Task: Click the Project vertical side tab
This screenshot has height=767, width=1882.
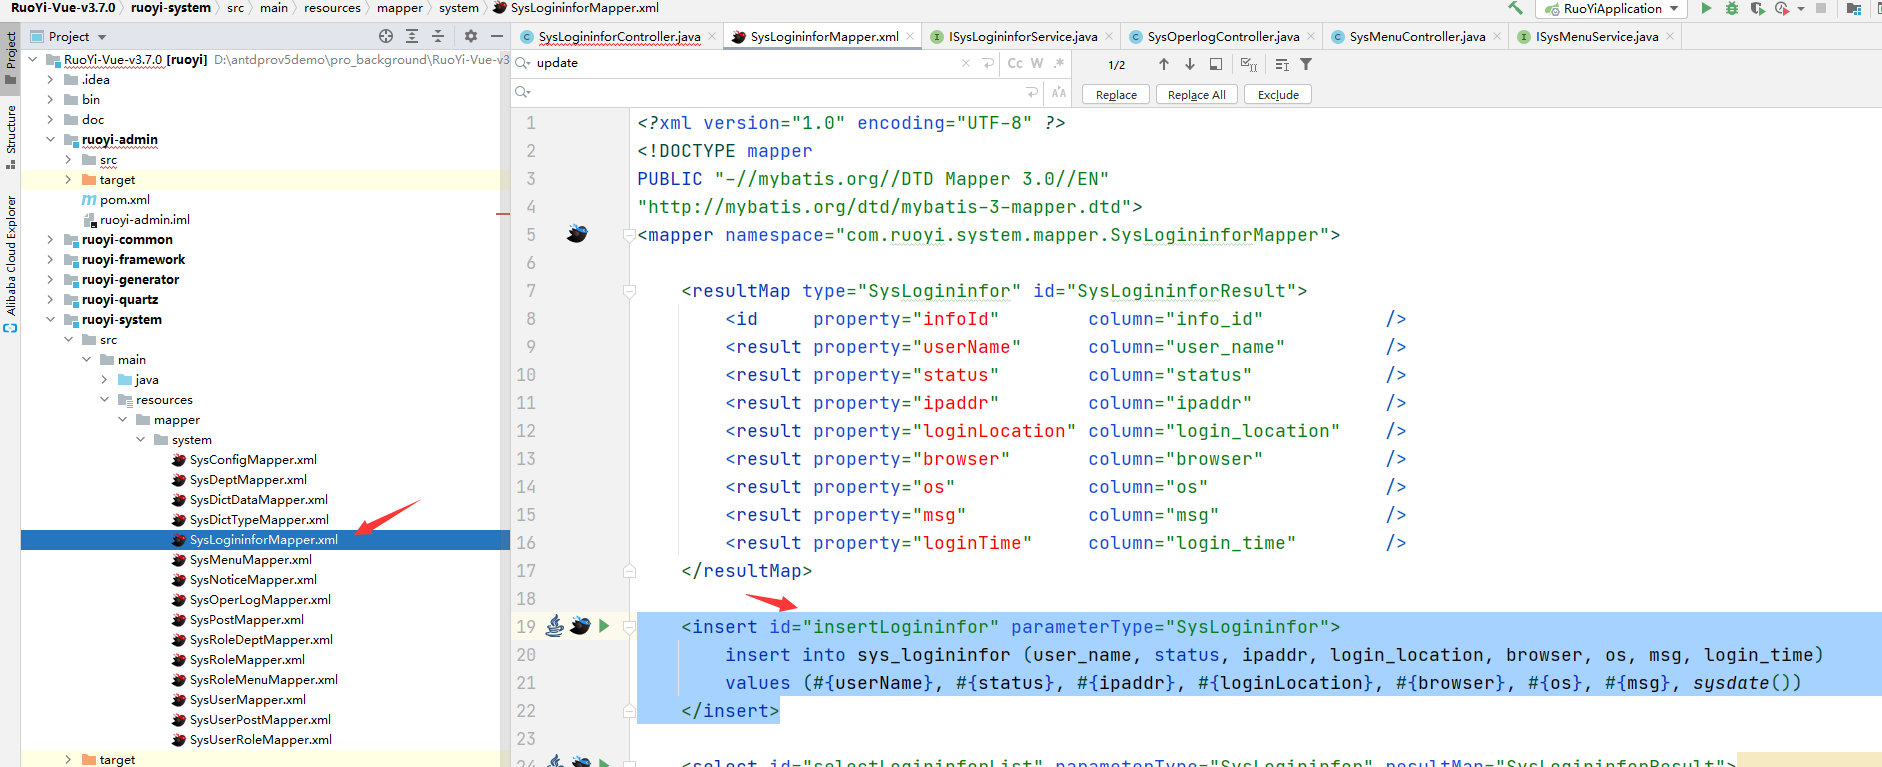Action: tap(10, 57)
